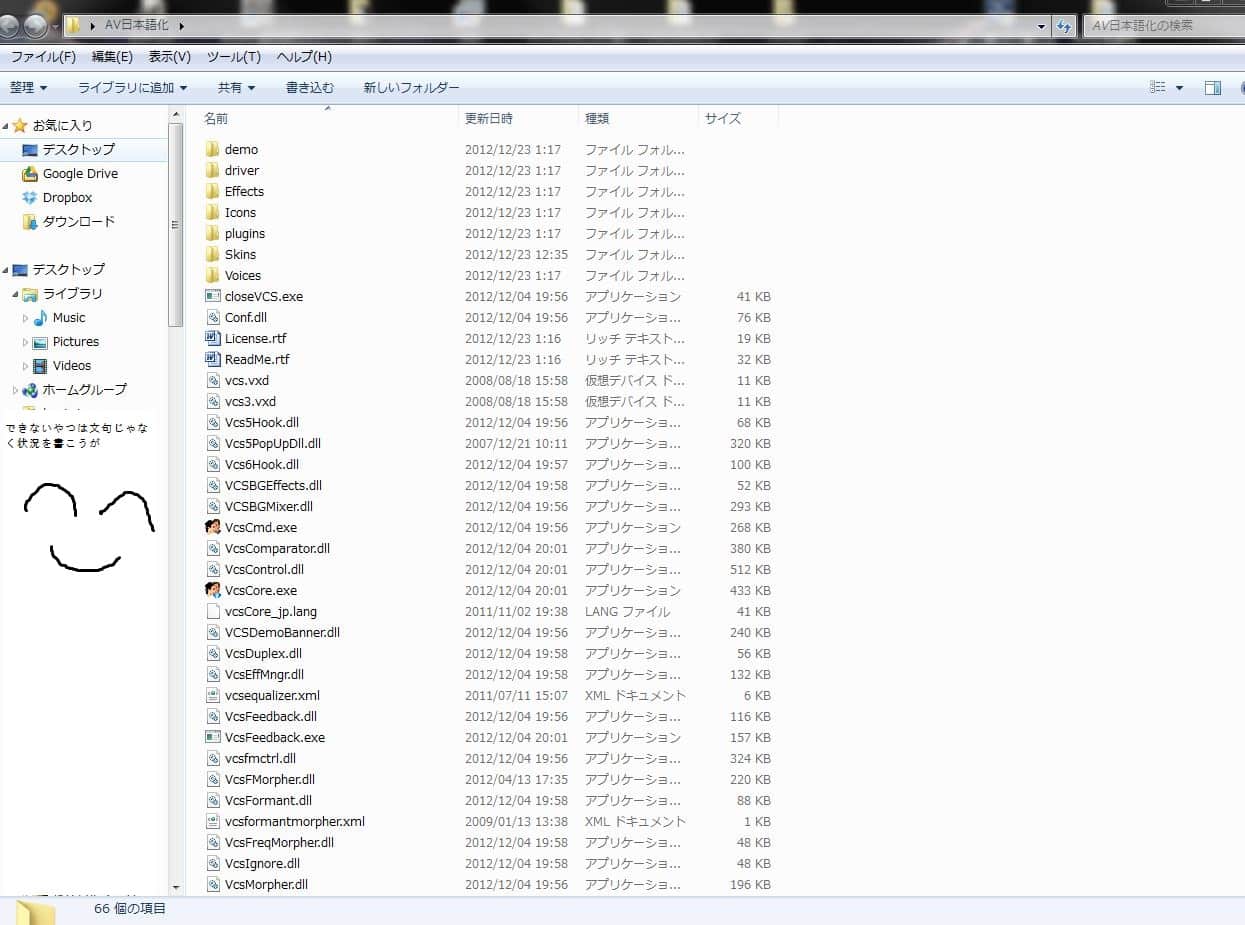Click the AV日本語化 search box
Viewport: 1245px width, 925px height.
pos(1160,25)
